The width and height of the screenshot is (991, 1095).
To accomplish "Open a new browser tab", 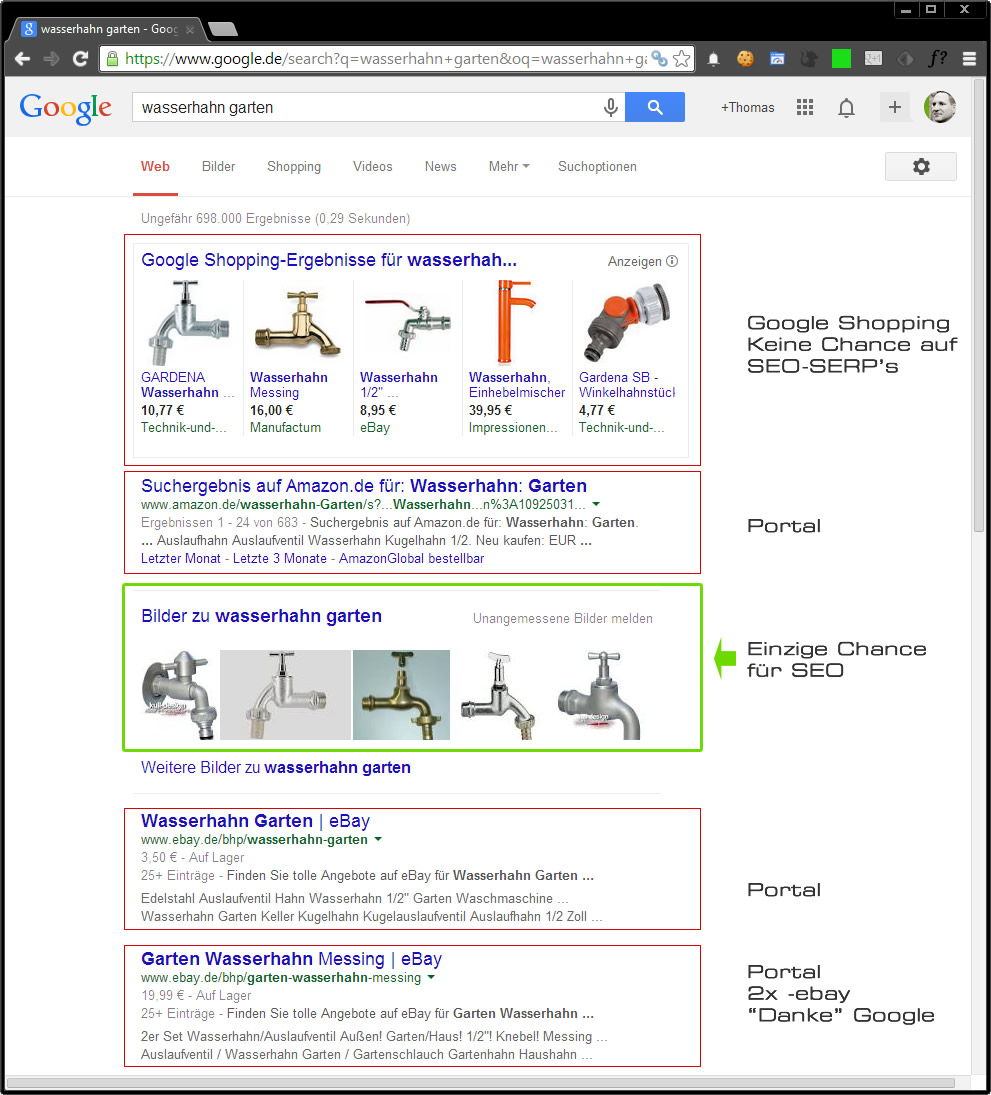I will pos(223,29).
